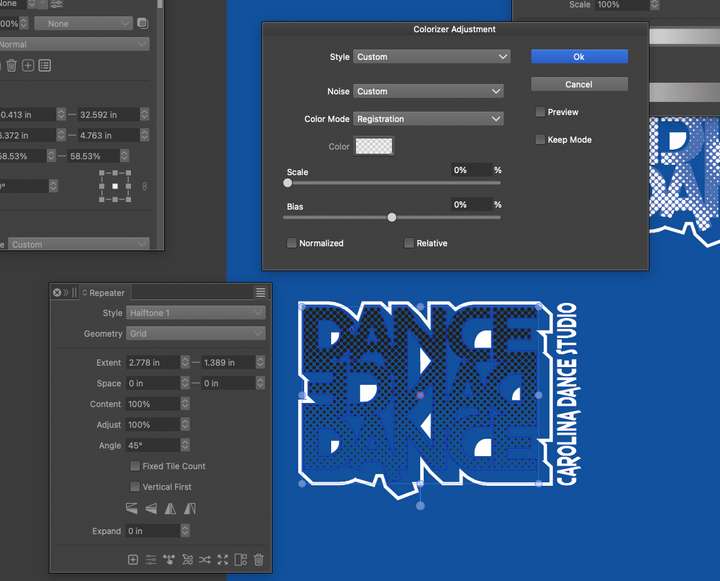Image resolution: width=720 pixels, height=581 pixels.
Task: Click the Angle 45° input field
Action: 153,445
